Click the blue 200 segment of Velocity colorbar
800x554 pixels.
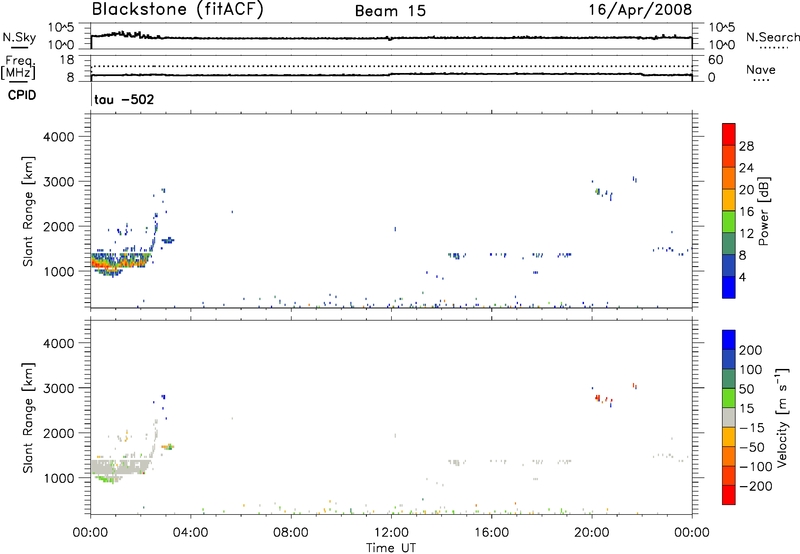coord(729,340)
